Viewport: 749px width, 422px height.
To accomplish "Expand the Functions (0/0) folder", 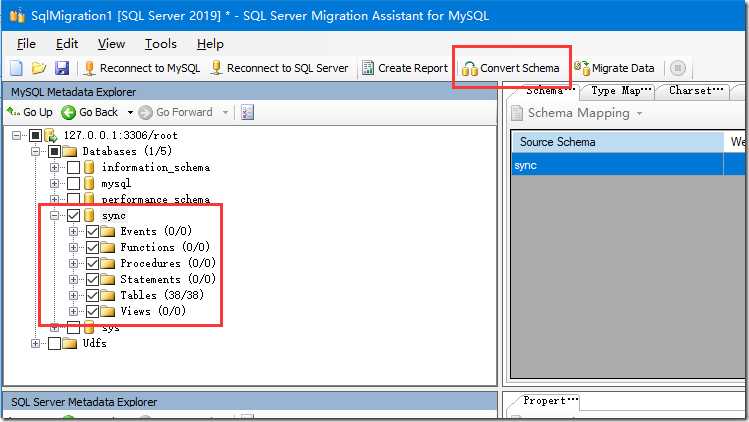I will pos(73,248).
